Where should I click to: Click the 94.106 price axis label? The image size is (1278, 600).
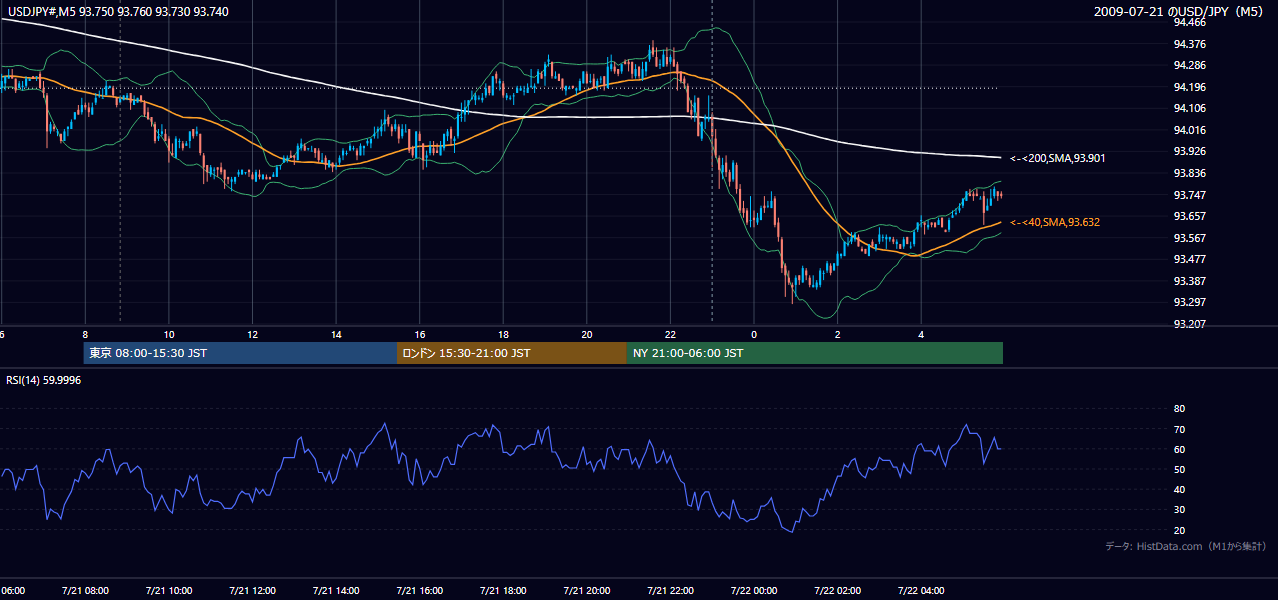click(1189, 108)
